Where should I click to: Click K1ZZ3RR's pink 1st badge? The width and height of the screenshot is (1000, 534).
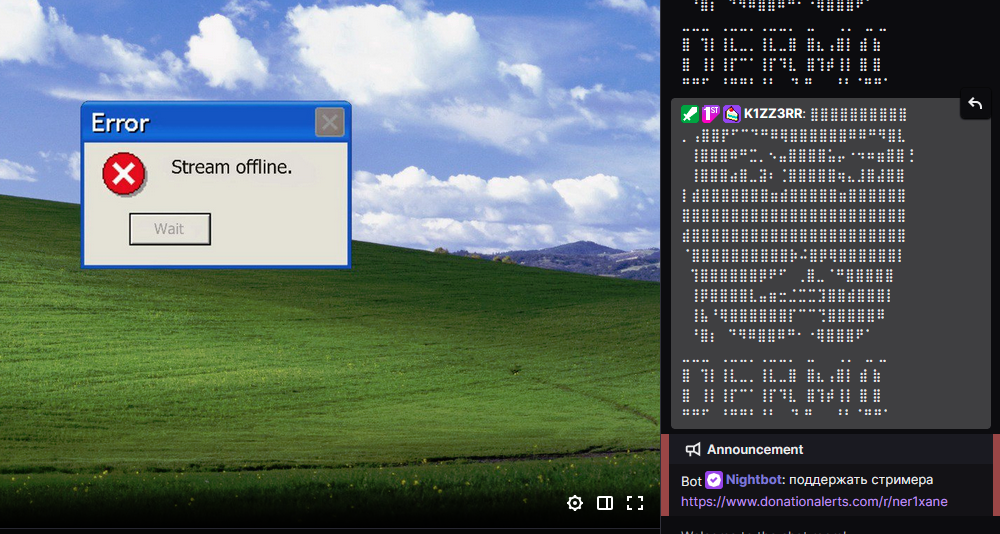(710, 114)
